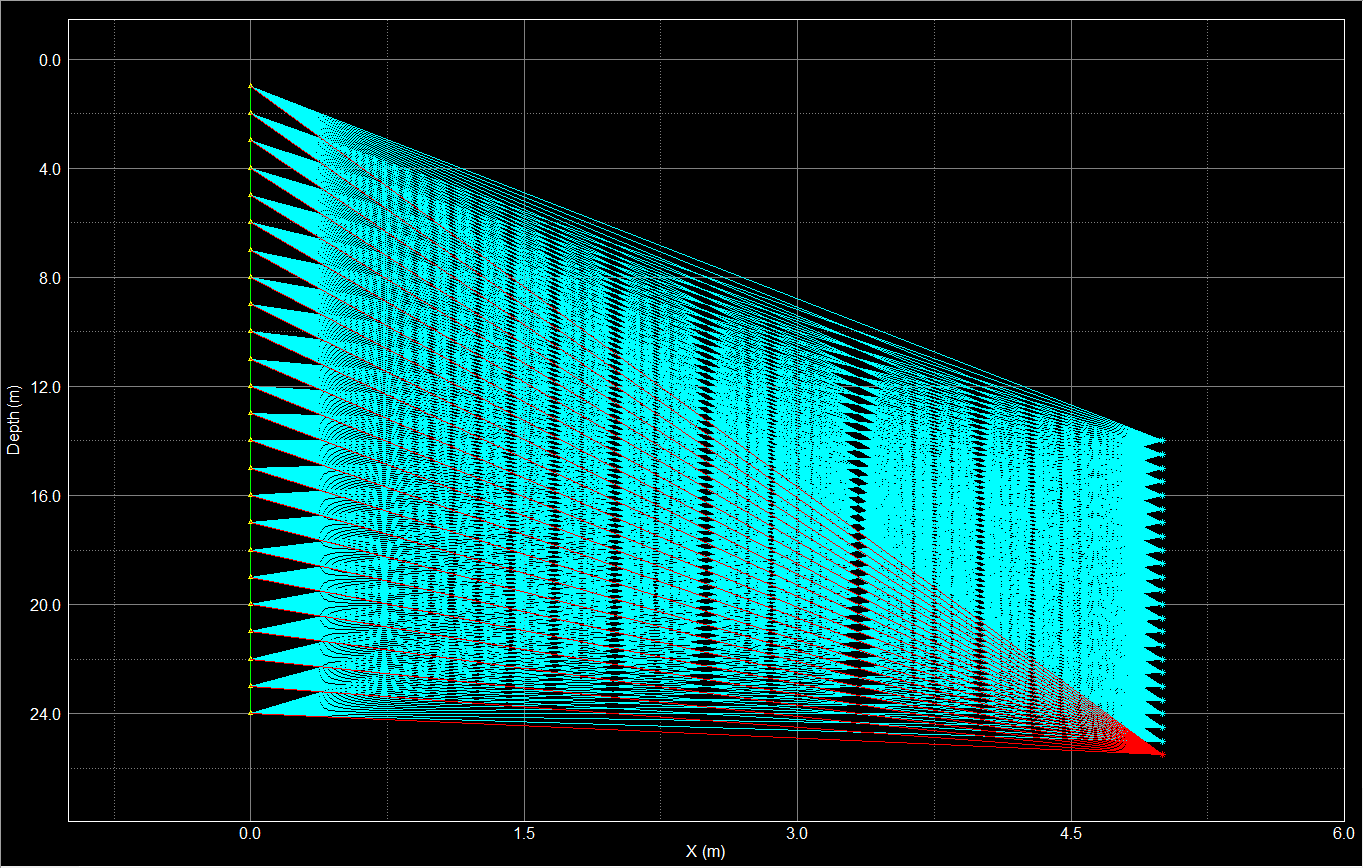Click the "X (m)" horizontal axis title

[x=705, y=851]
